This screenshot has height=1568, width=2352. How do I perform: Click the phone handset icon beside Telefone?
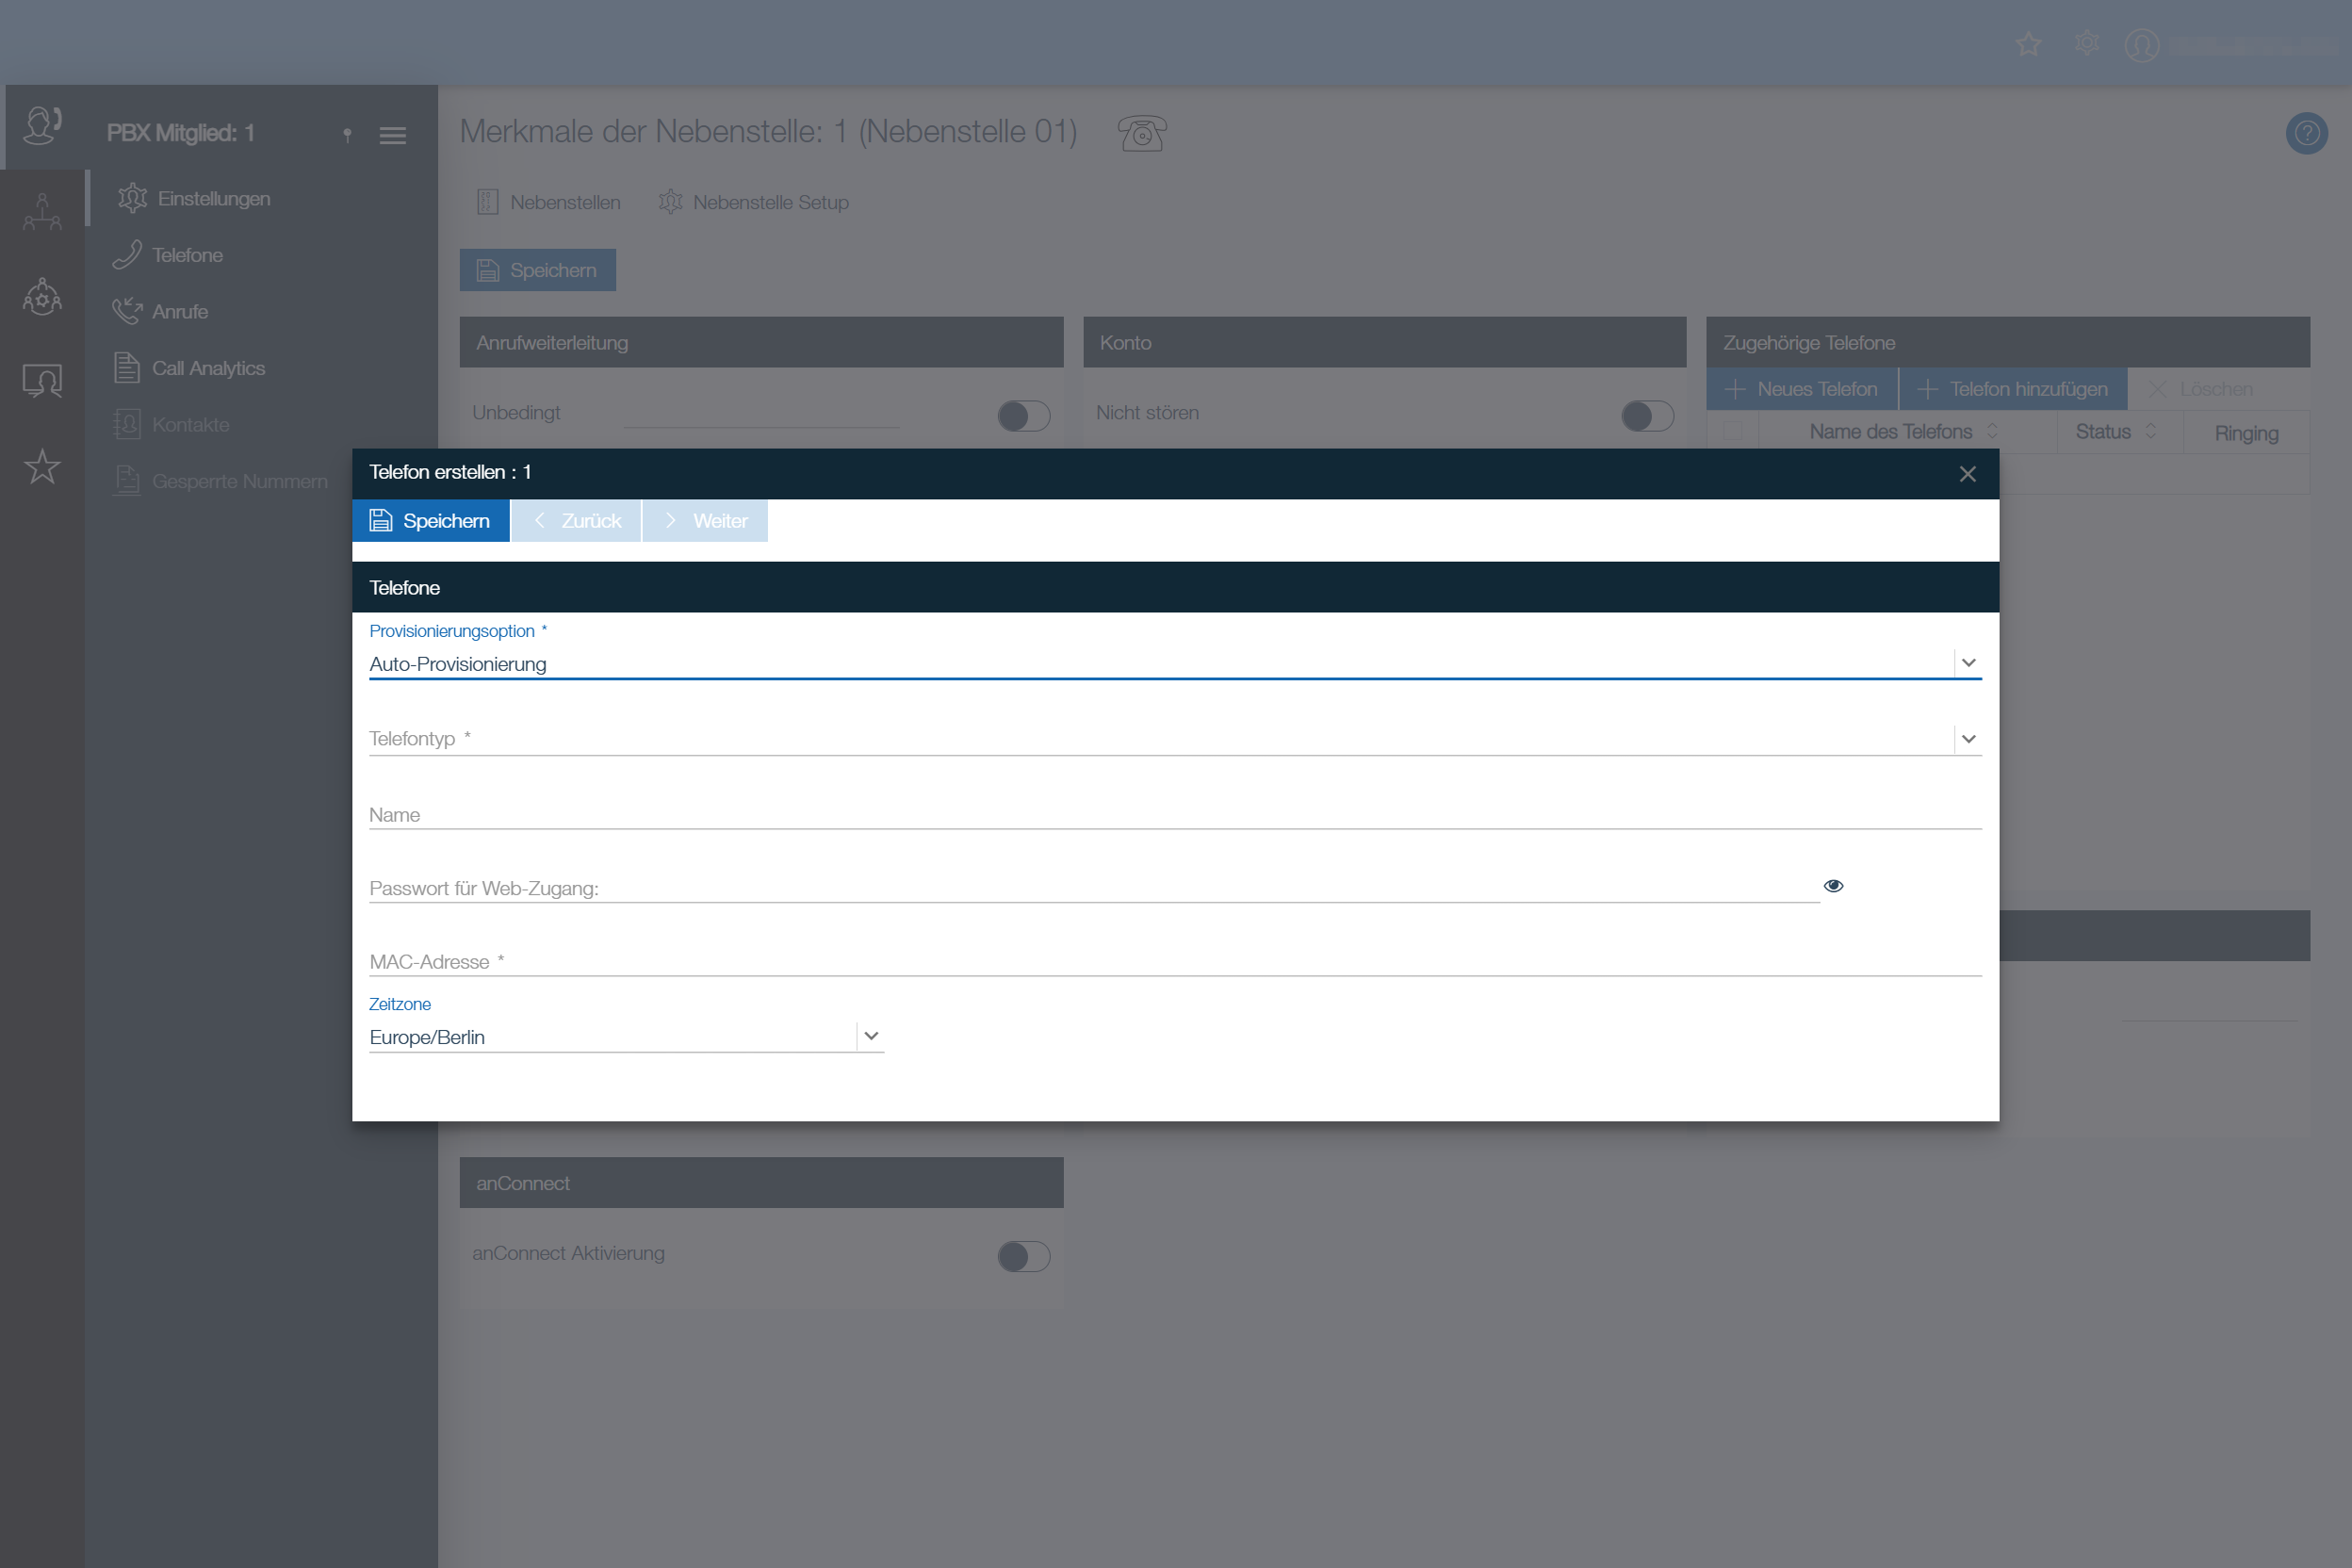pyautogui.click(x=127, y=255)
